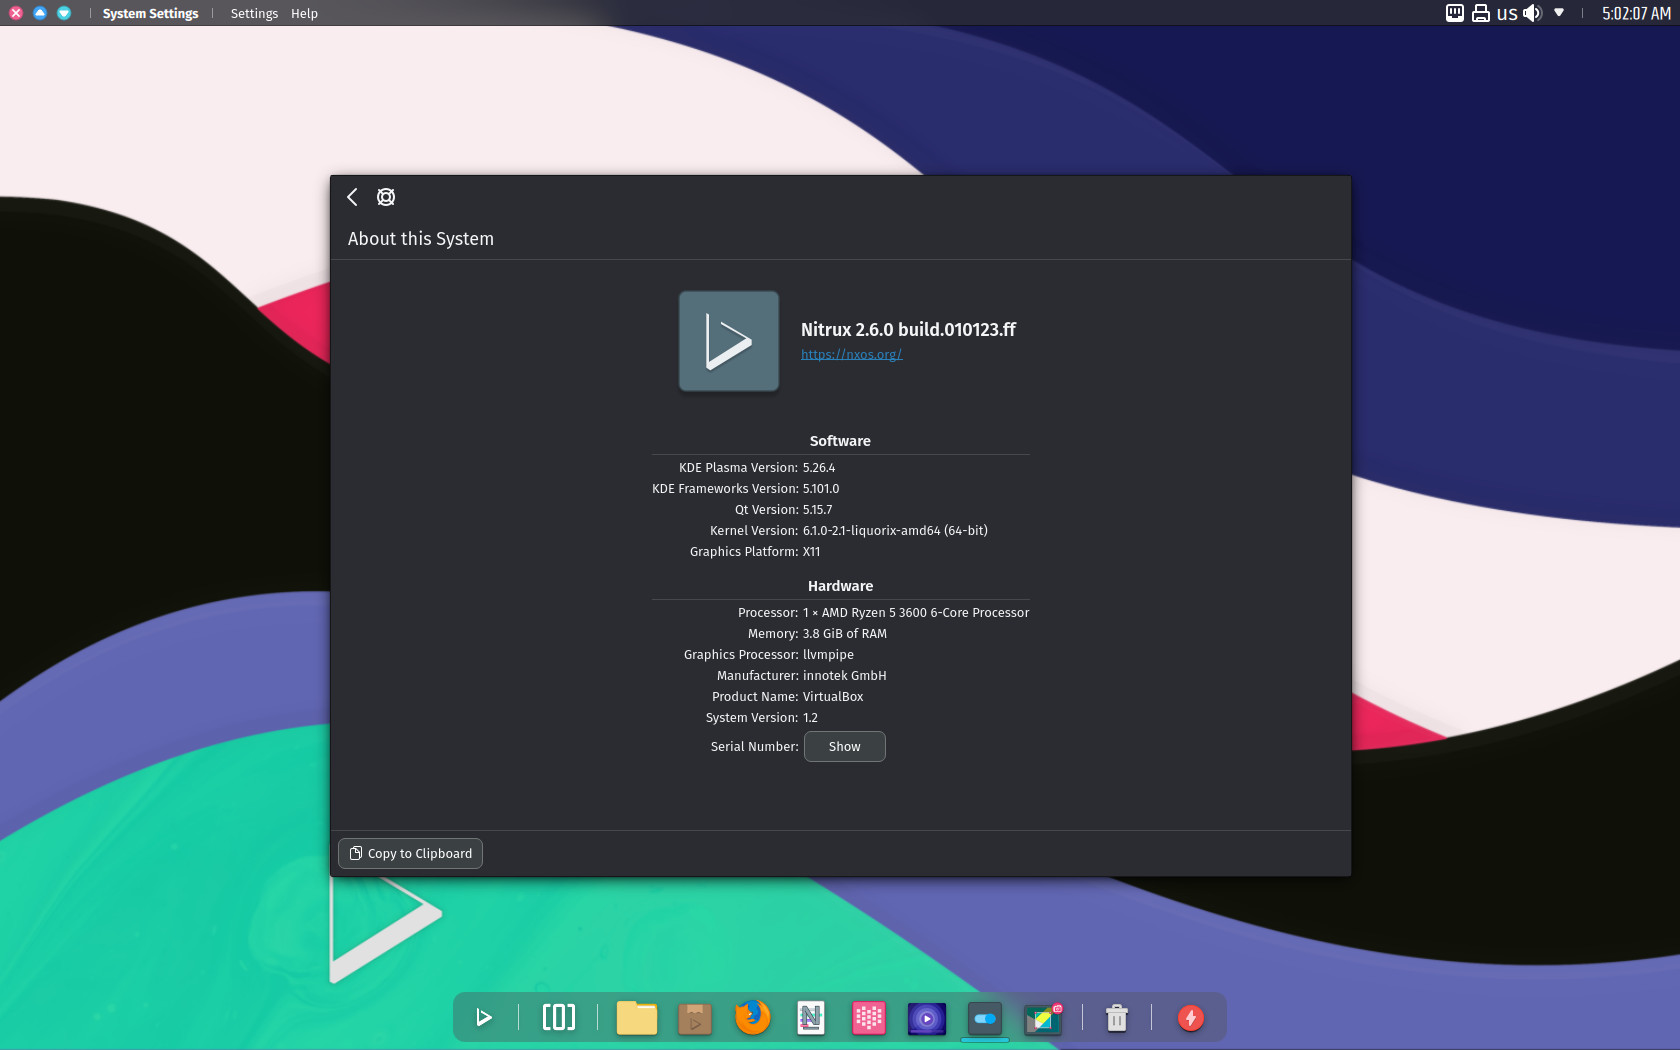Click Memory value 3.8 GiB of RAM

pyautogui.click(x=845, y=634)
